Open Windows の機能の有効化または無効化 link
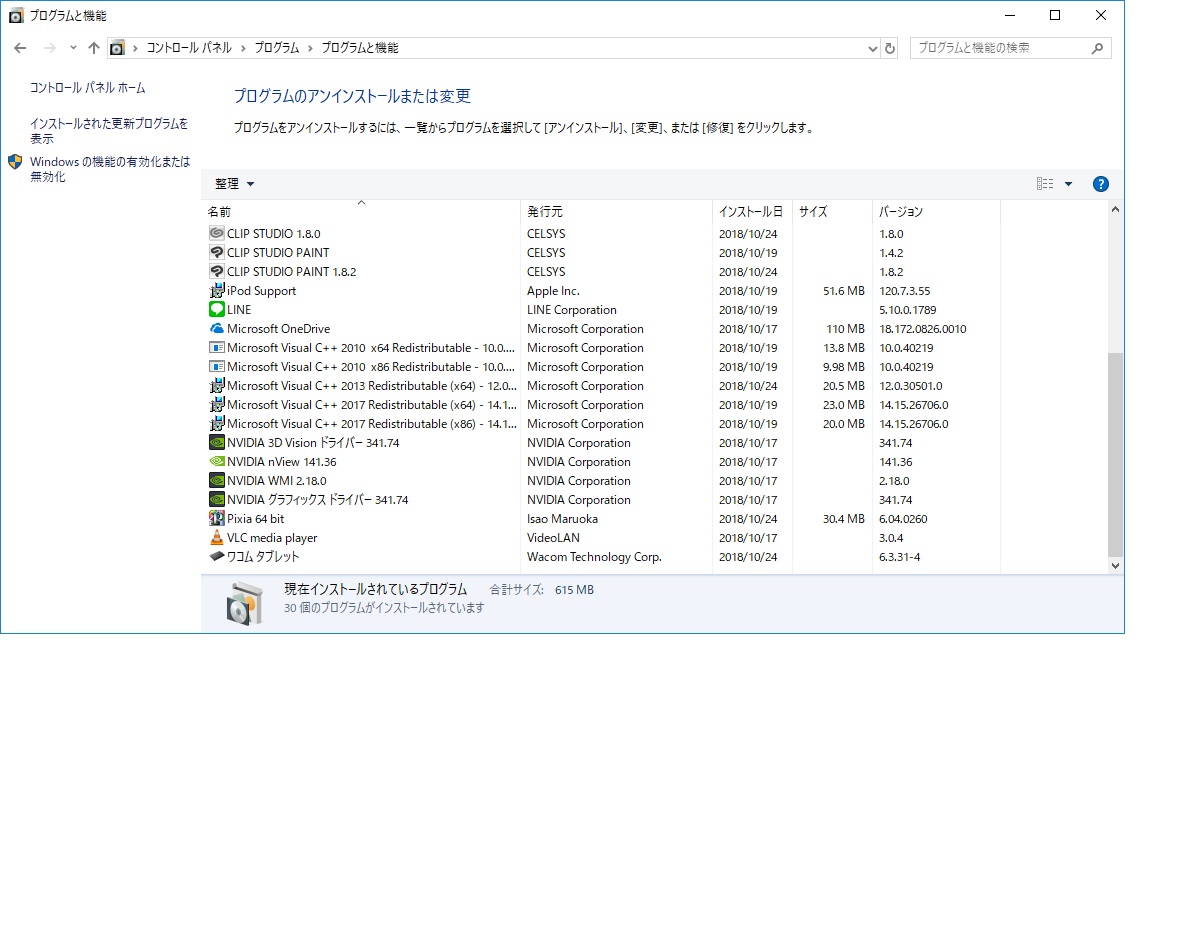 point(110,169)
